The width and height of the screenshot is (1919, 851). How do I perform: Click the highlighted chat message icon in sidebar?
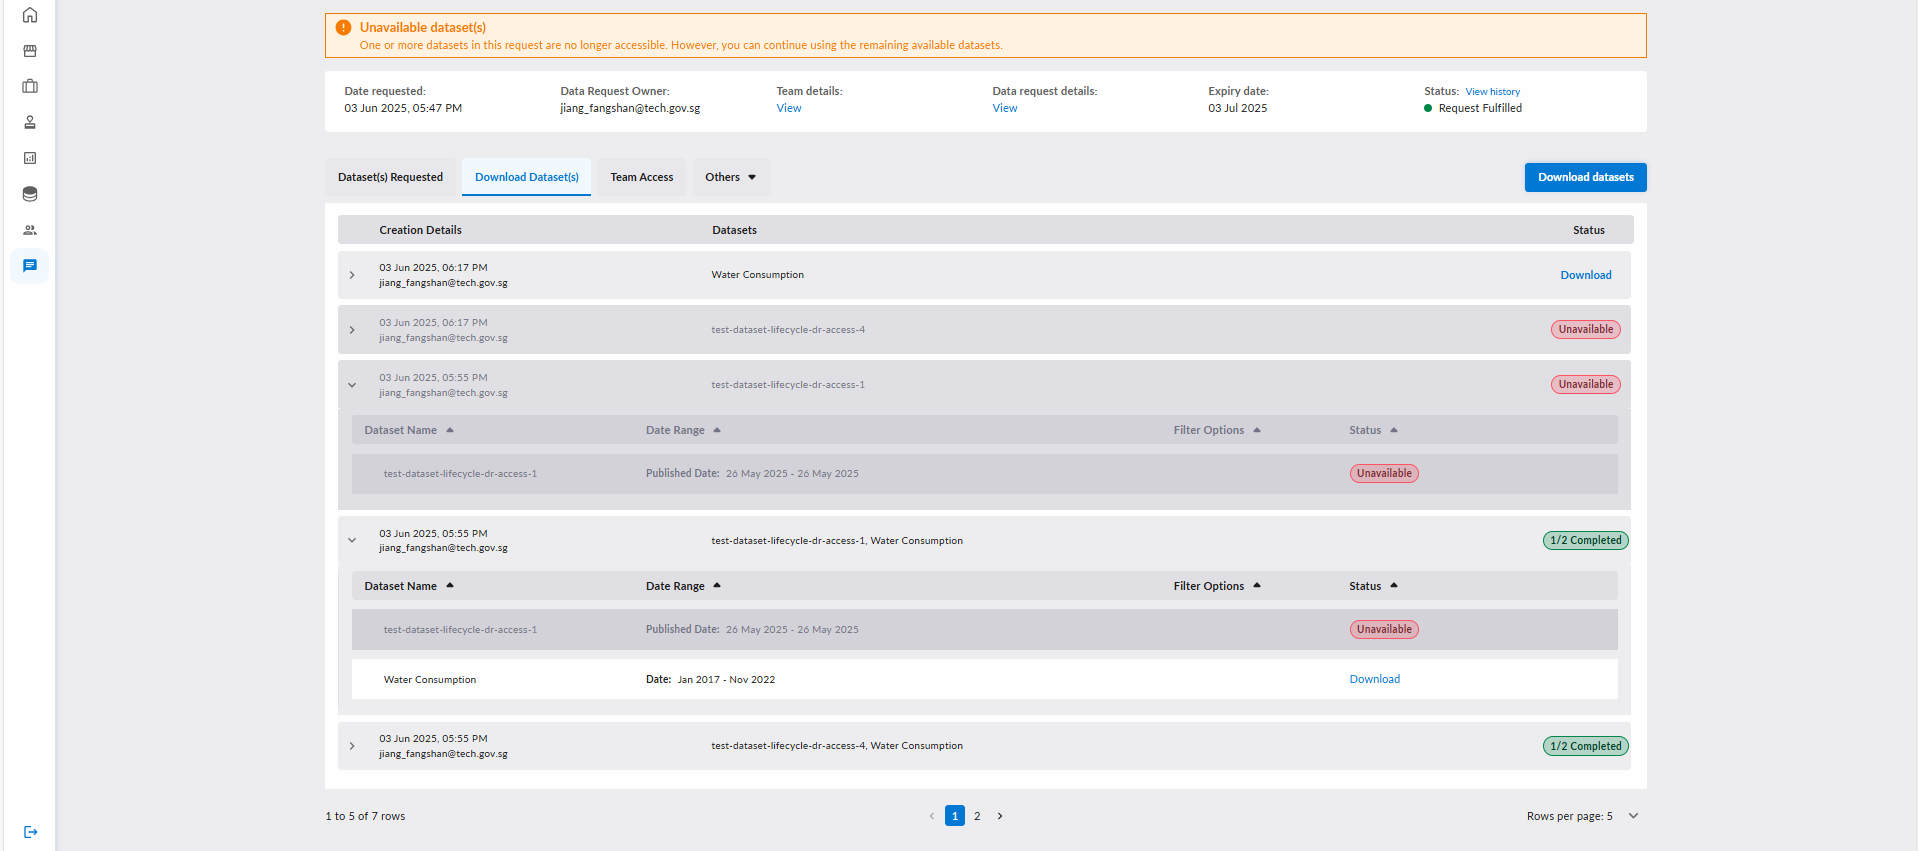coord(30,266)
